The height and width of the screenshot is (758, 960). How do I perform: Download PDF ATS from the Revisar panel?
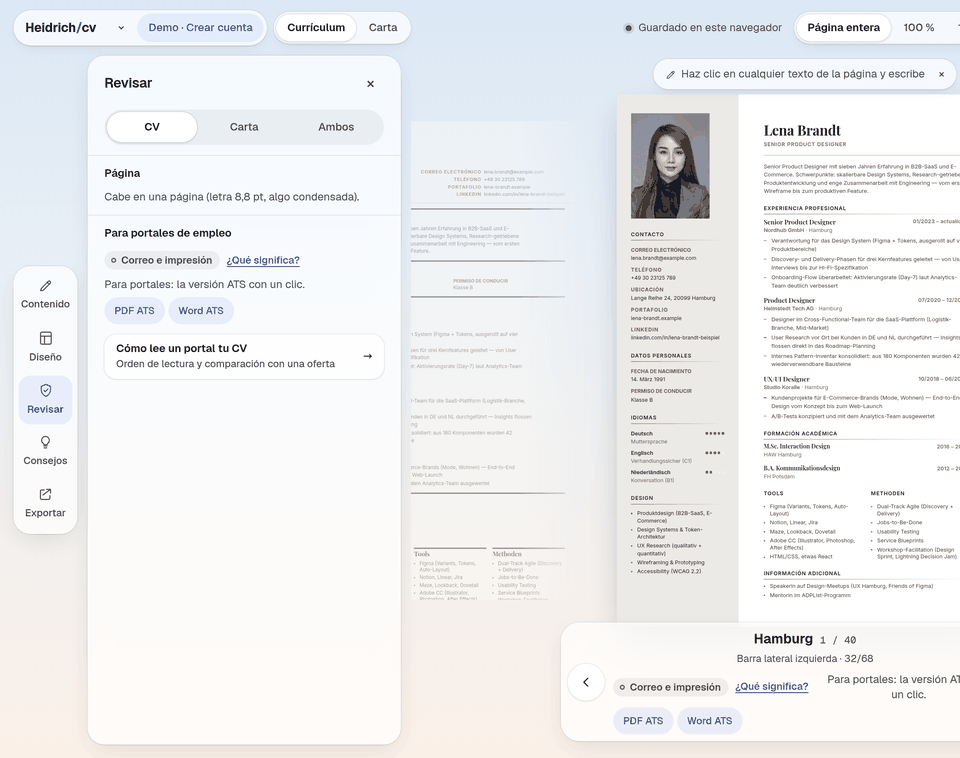134,310
